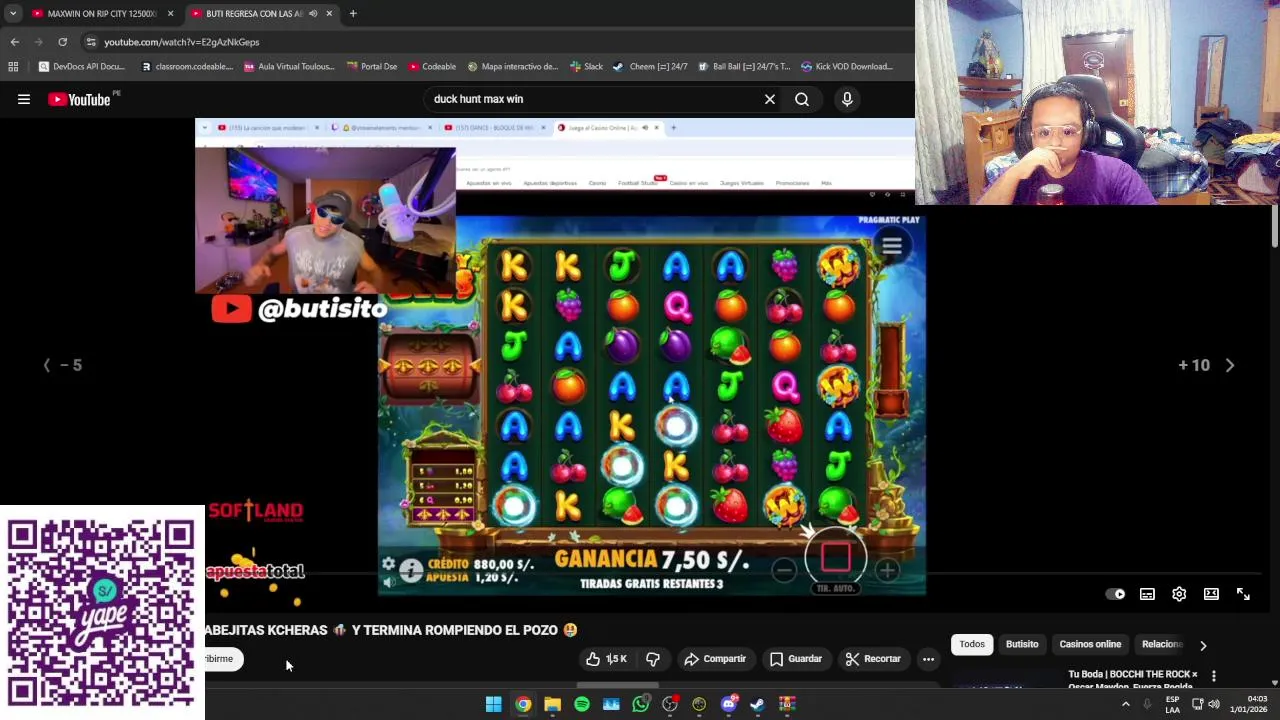
Task: Open Ball Ball 24/7 bookmark
Action: pyautogui.click(x=744, y=67)
